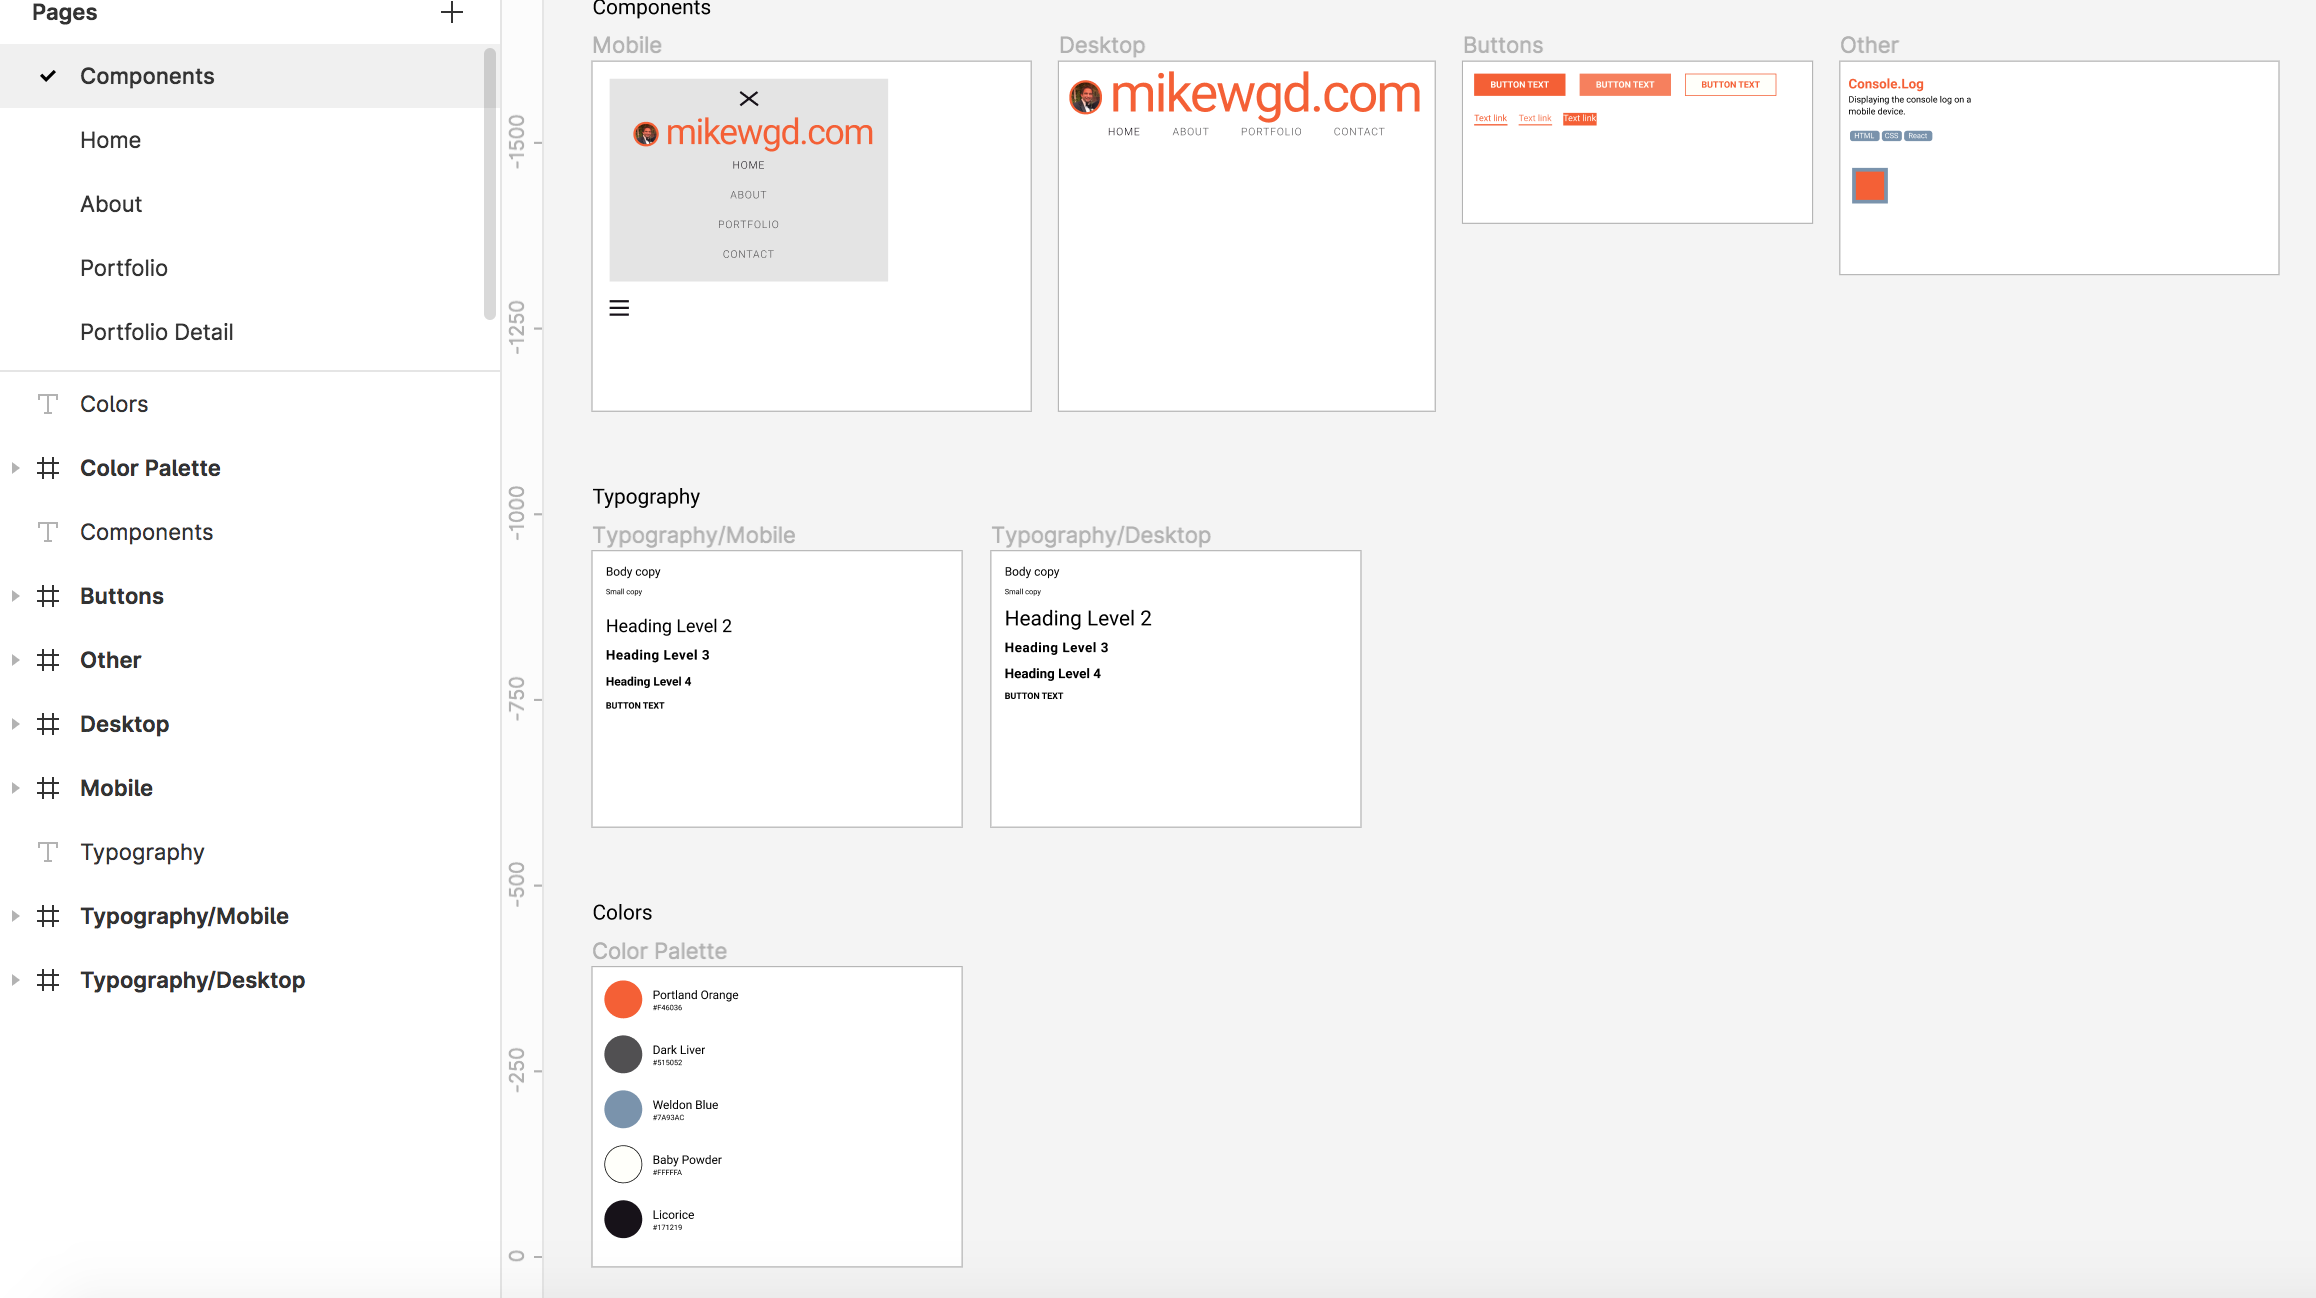Click PORTFOLIO in the desktop navigation
This screenshot has height=1298, width=2316.
coord(1271,132)
